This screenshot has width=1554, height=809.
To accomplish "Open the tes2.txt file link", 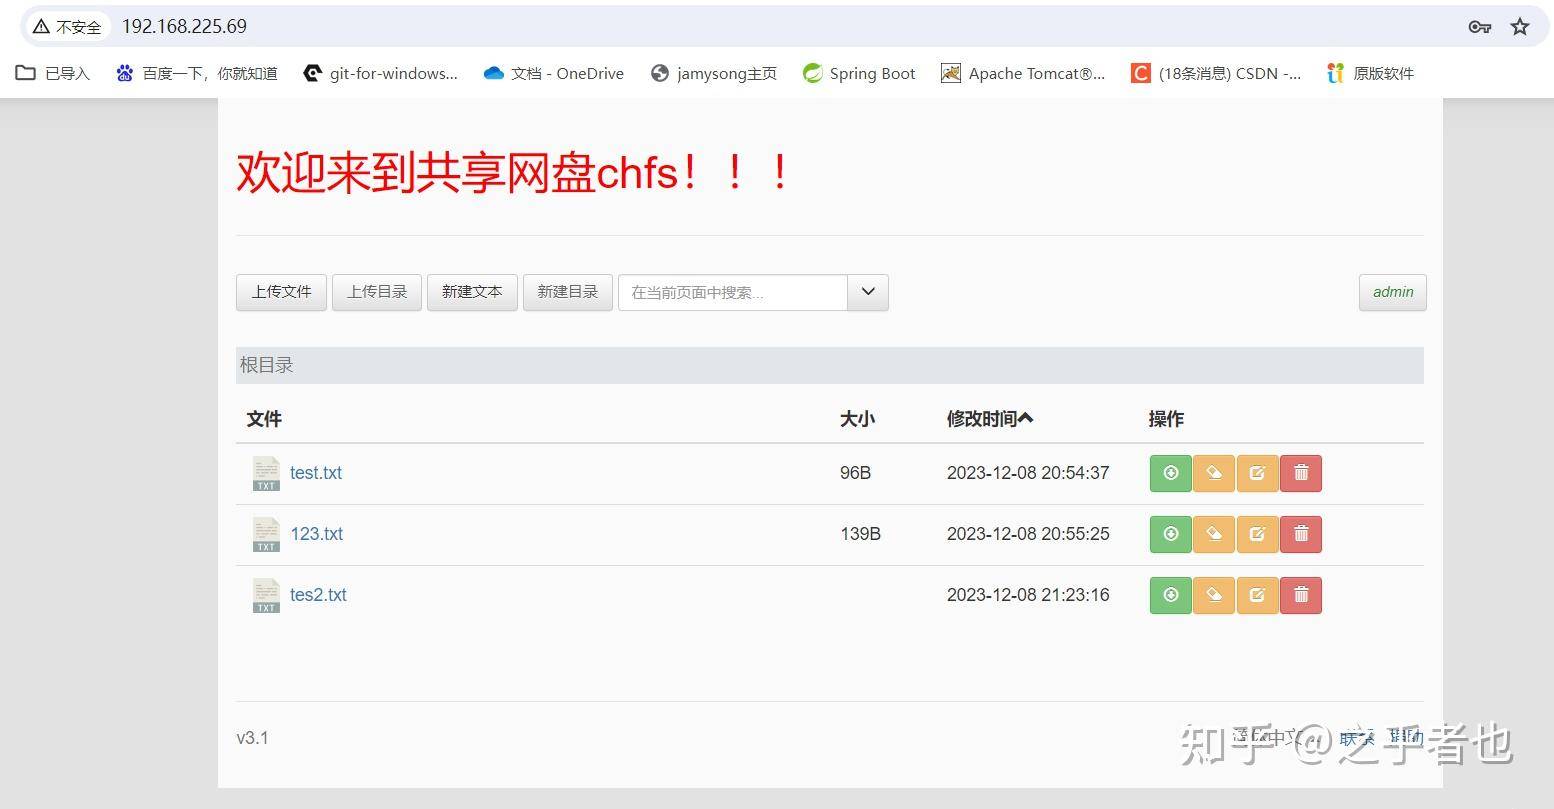I will [x=318, y=595].
